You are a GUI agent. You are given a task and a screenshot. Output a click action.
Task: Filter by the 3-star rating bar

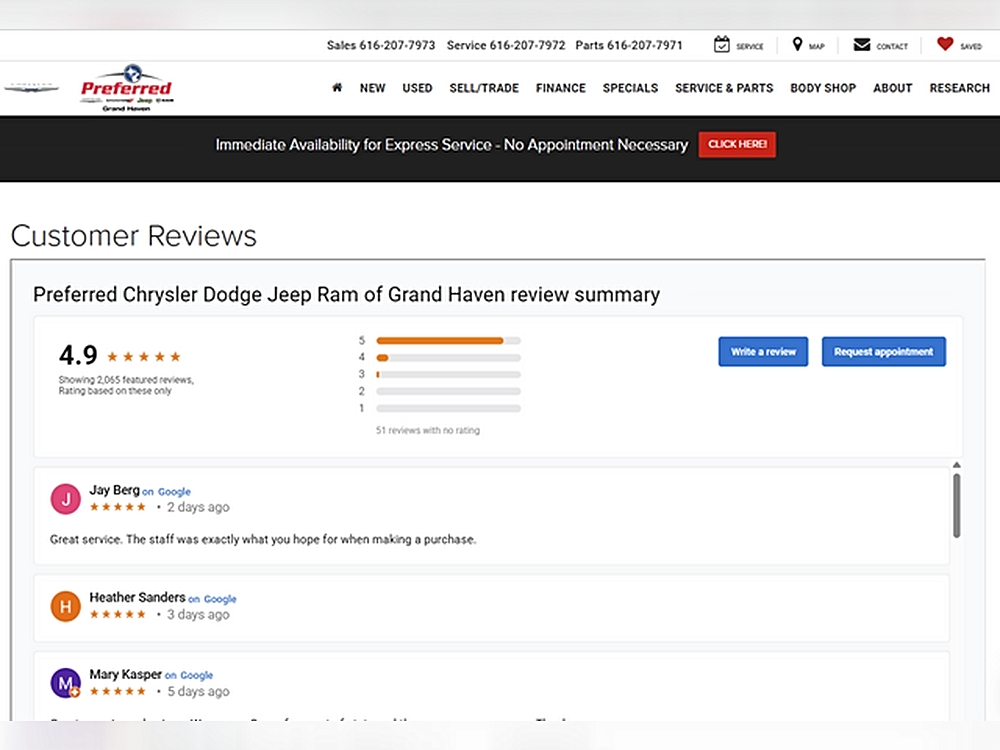pos(448,374)
